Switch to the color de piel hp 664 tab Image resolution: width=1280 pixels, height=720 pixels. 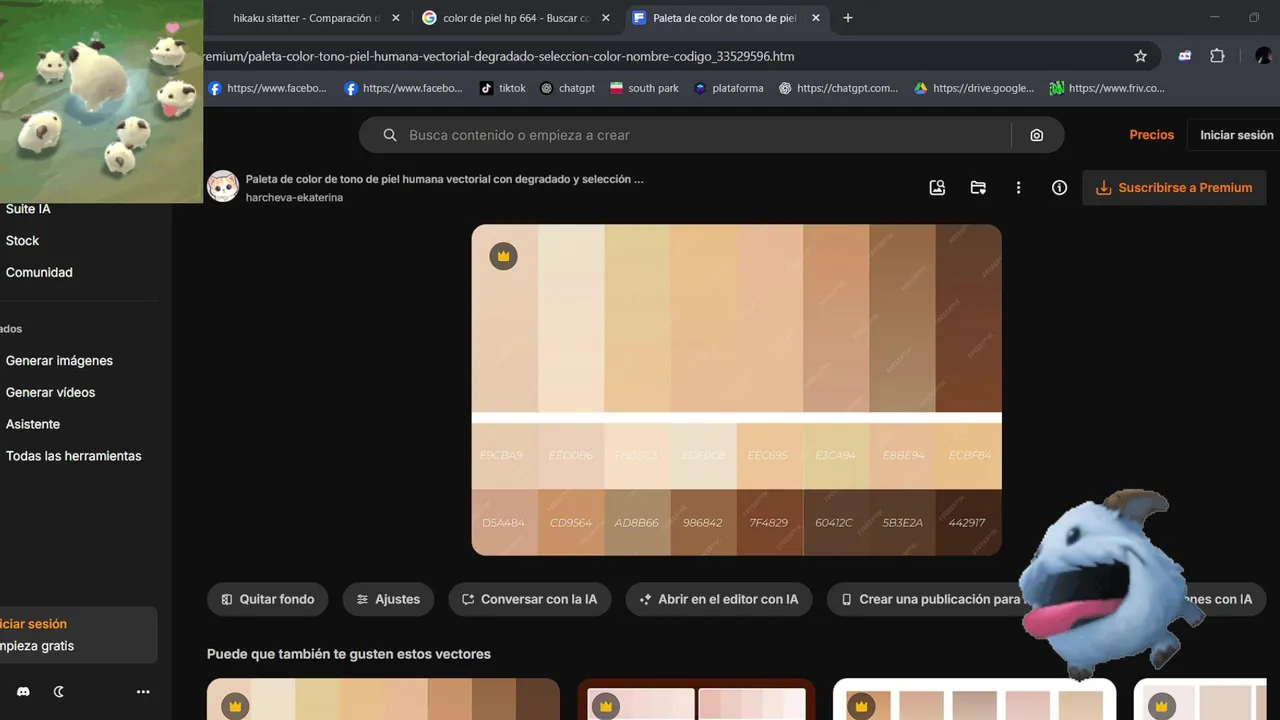tap(516, 18)
